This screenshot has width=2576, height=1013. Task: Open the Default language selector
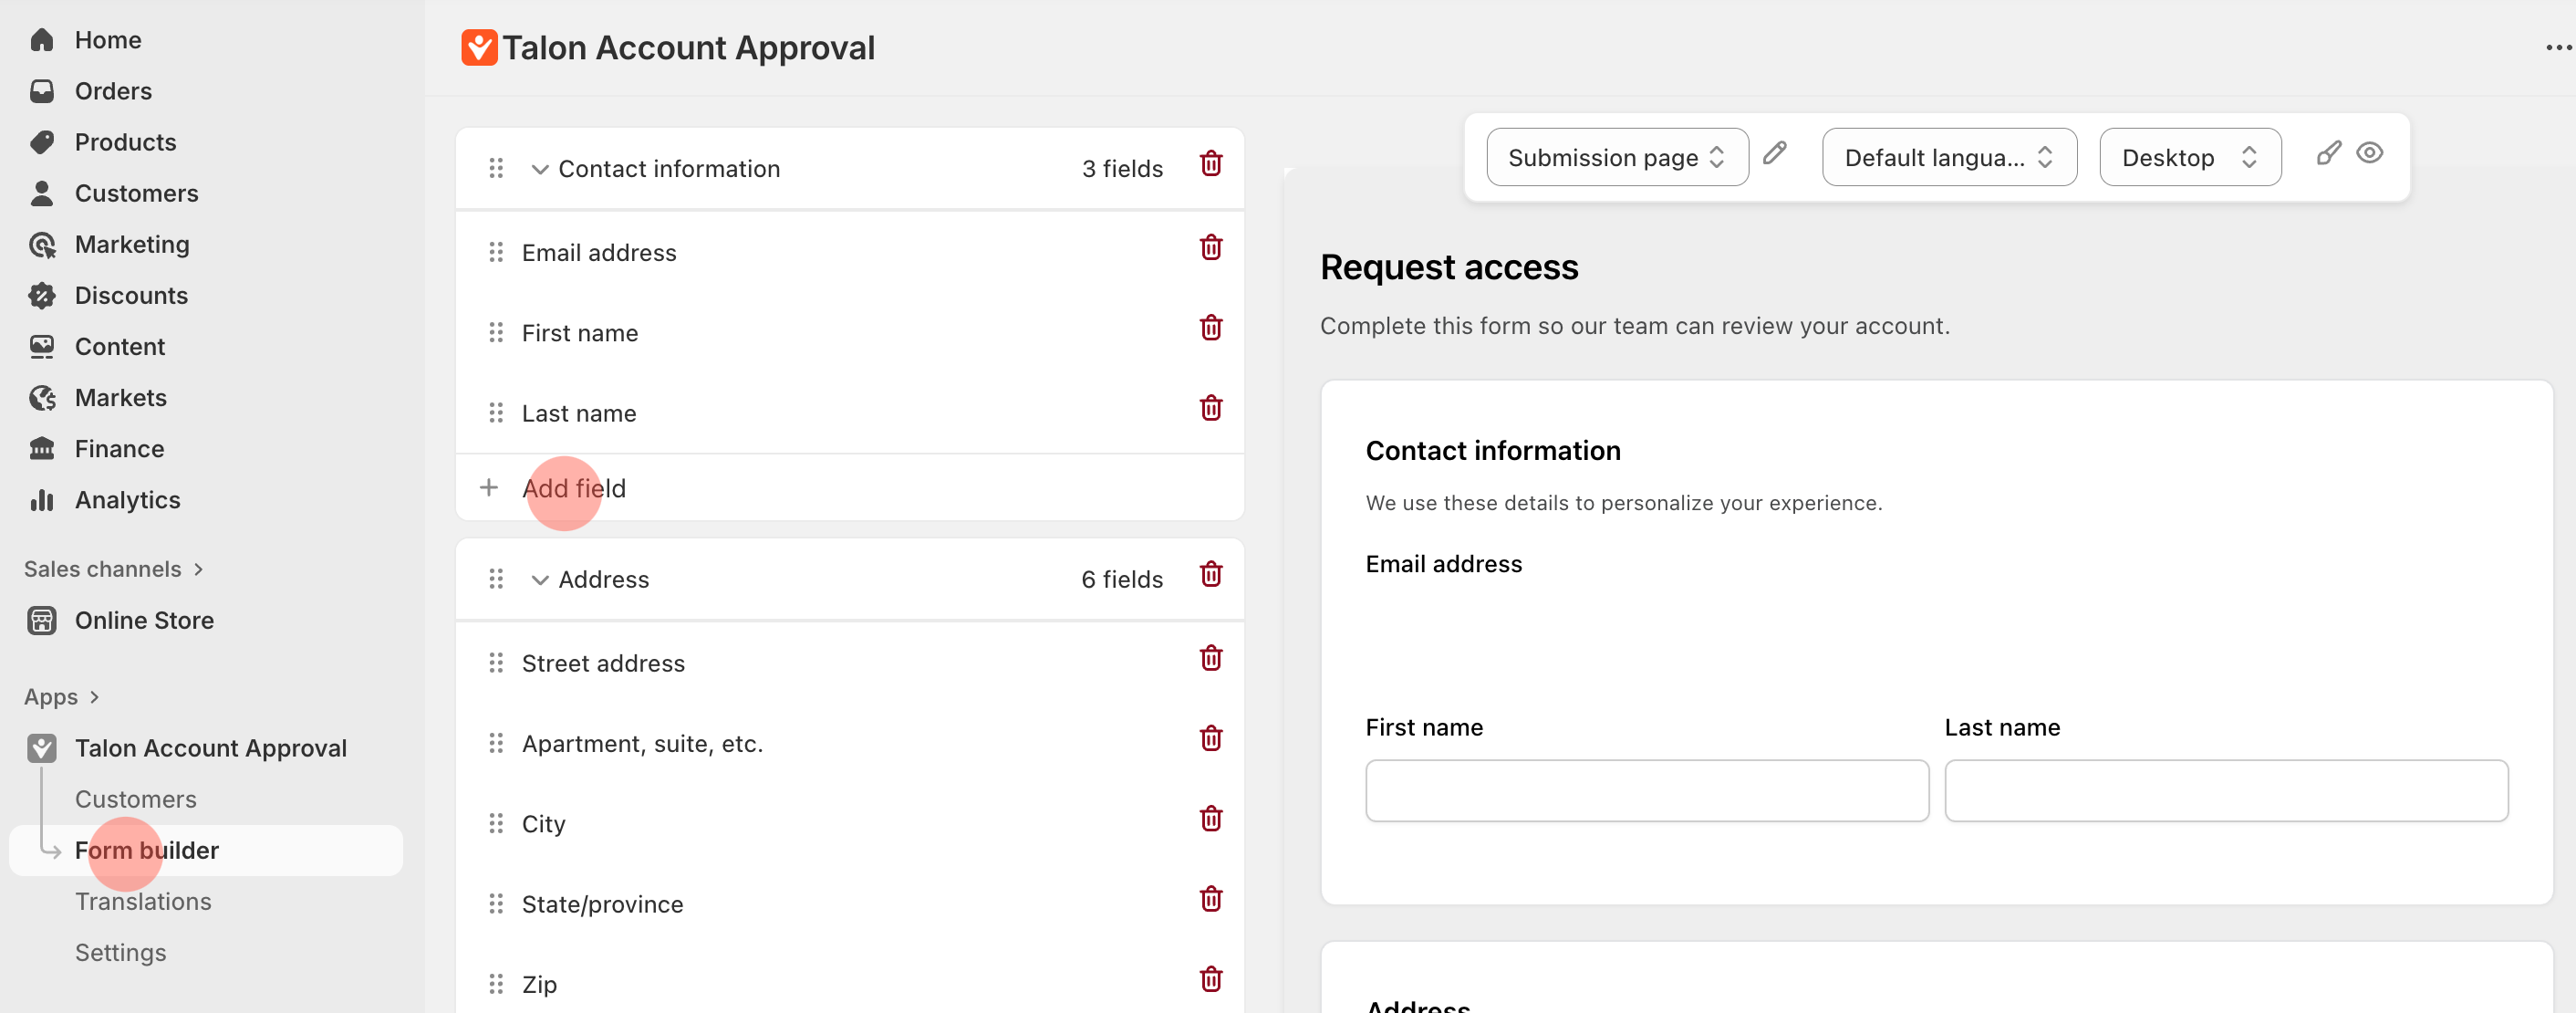click(x=1949, y=157)
